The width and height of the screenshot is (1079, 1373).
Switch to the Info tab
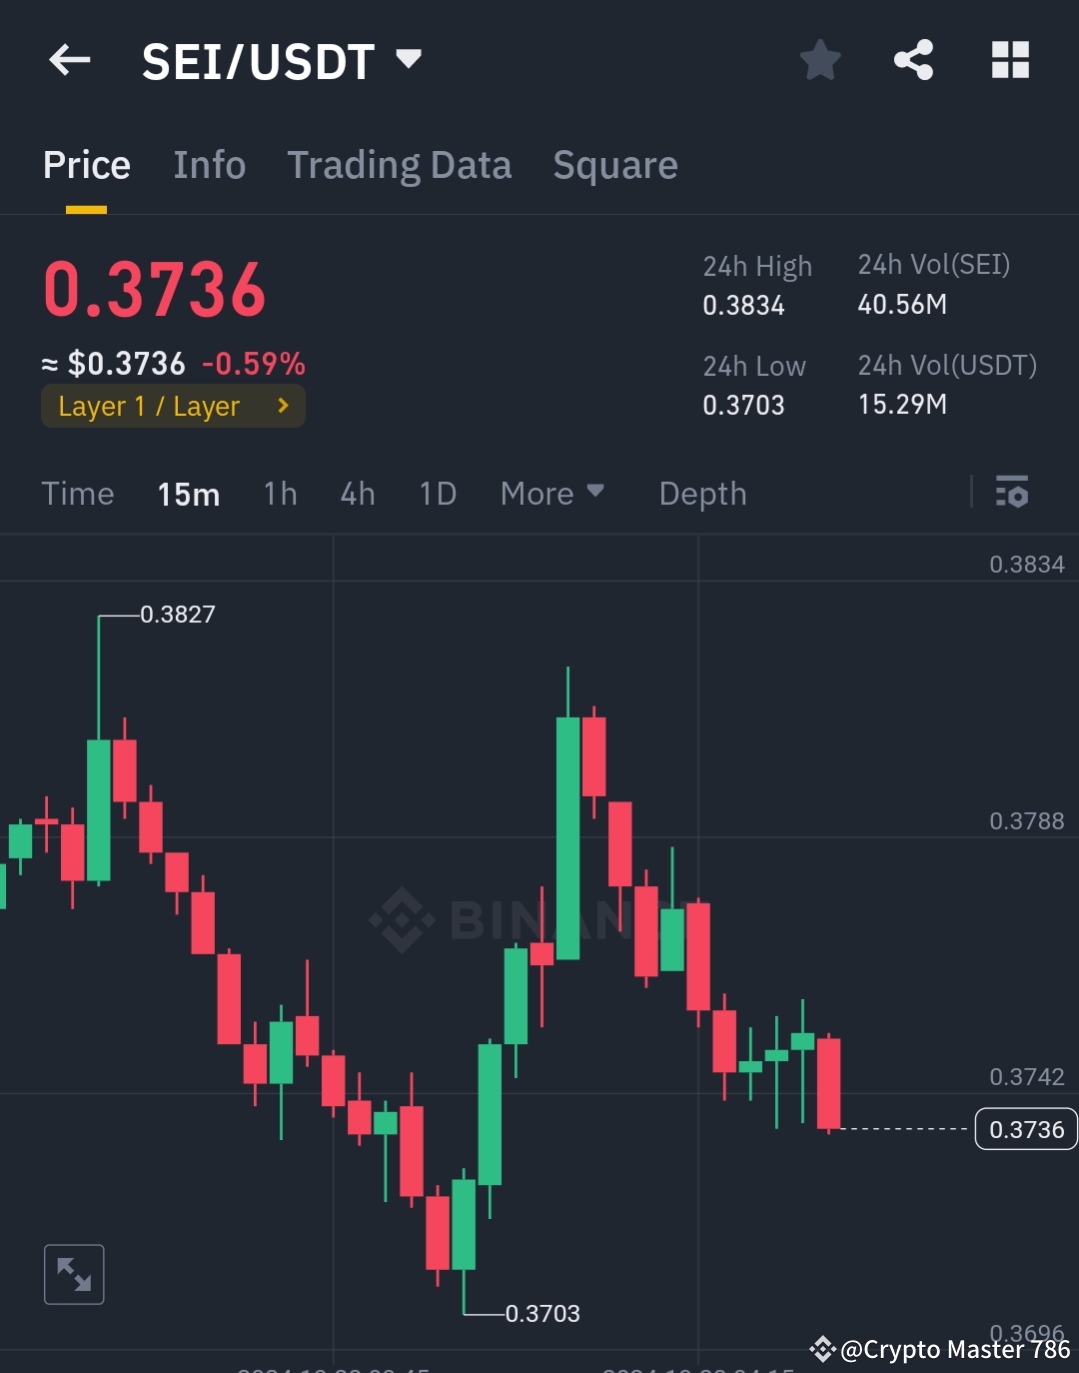point(209,165)
